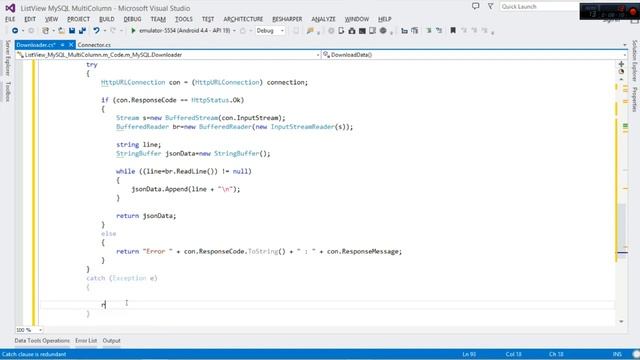Close the Downloader.cs tab
The width and height of the screenshot is (640, 360).
coord(71,45)
